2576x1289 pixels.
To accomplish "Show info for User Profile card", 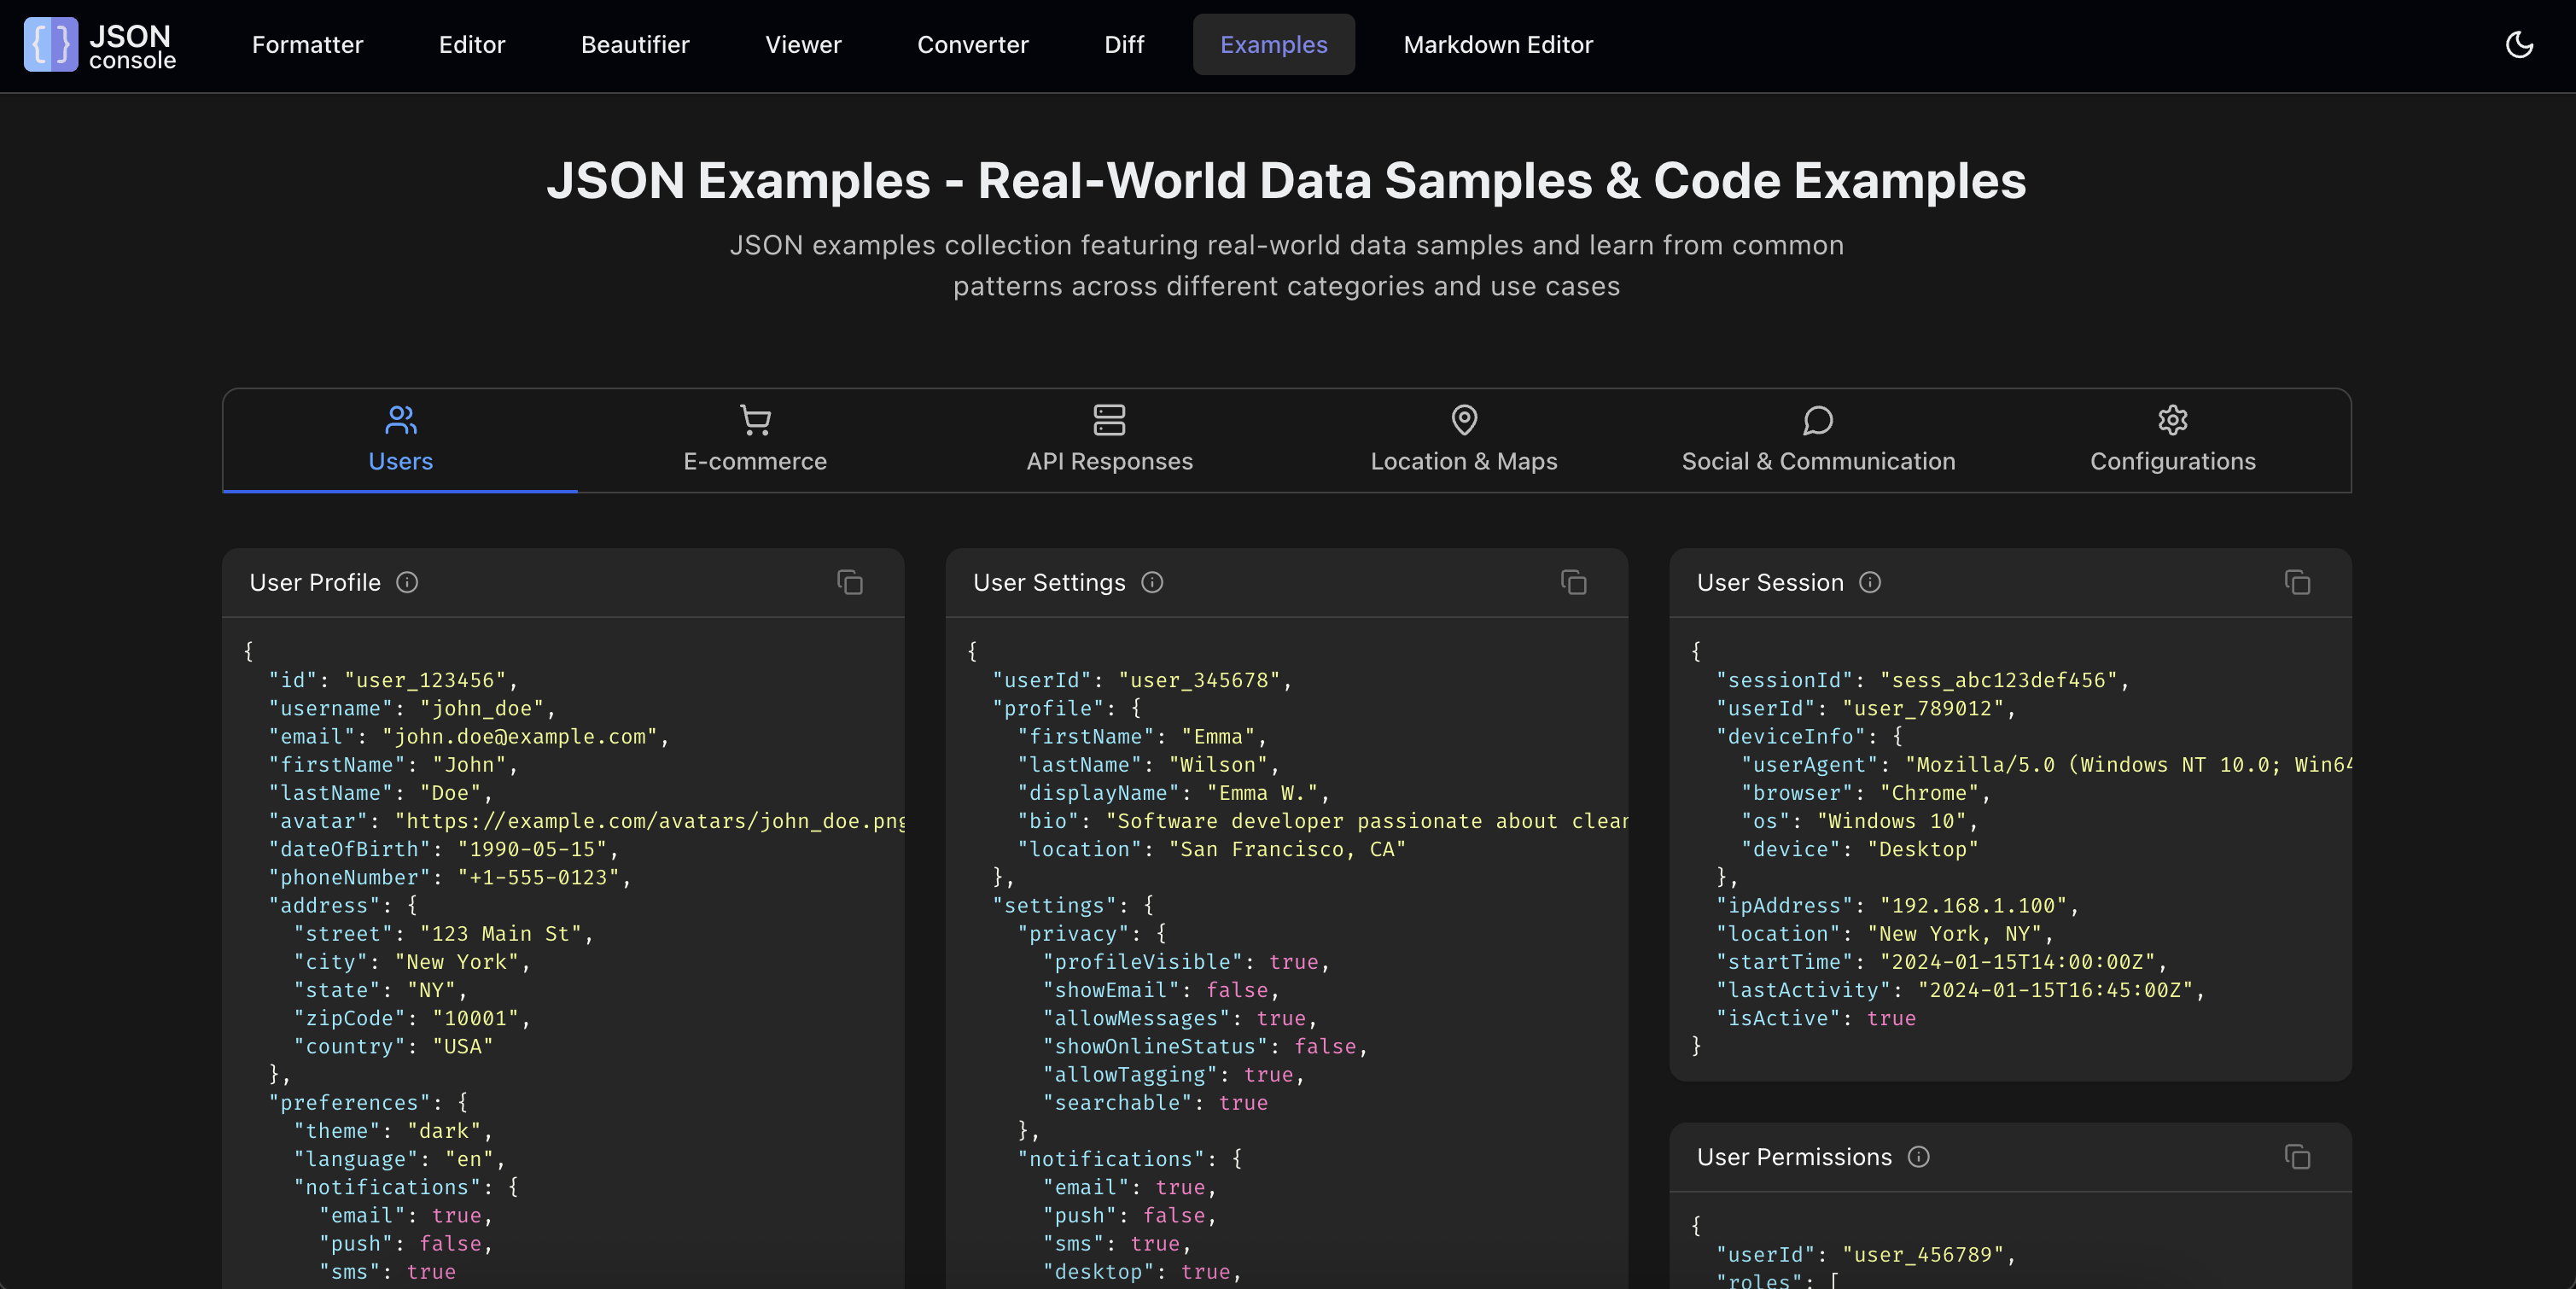I will (x=407, y=582).
